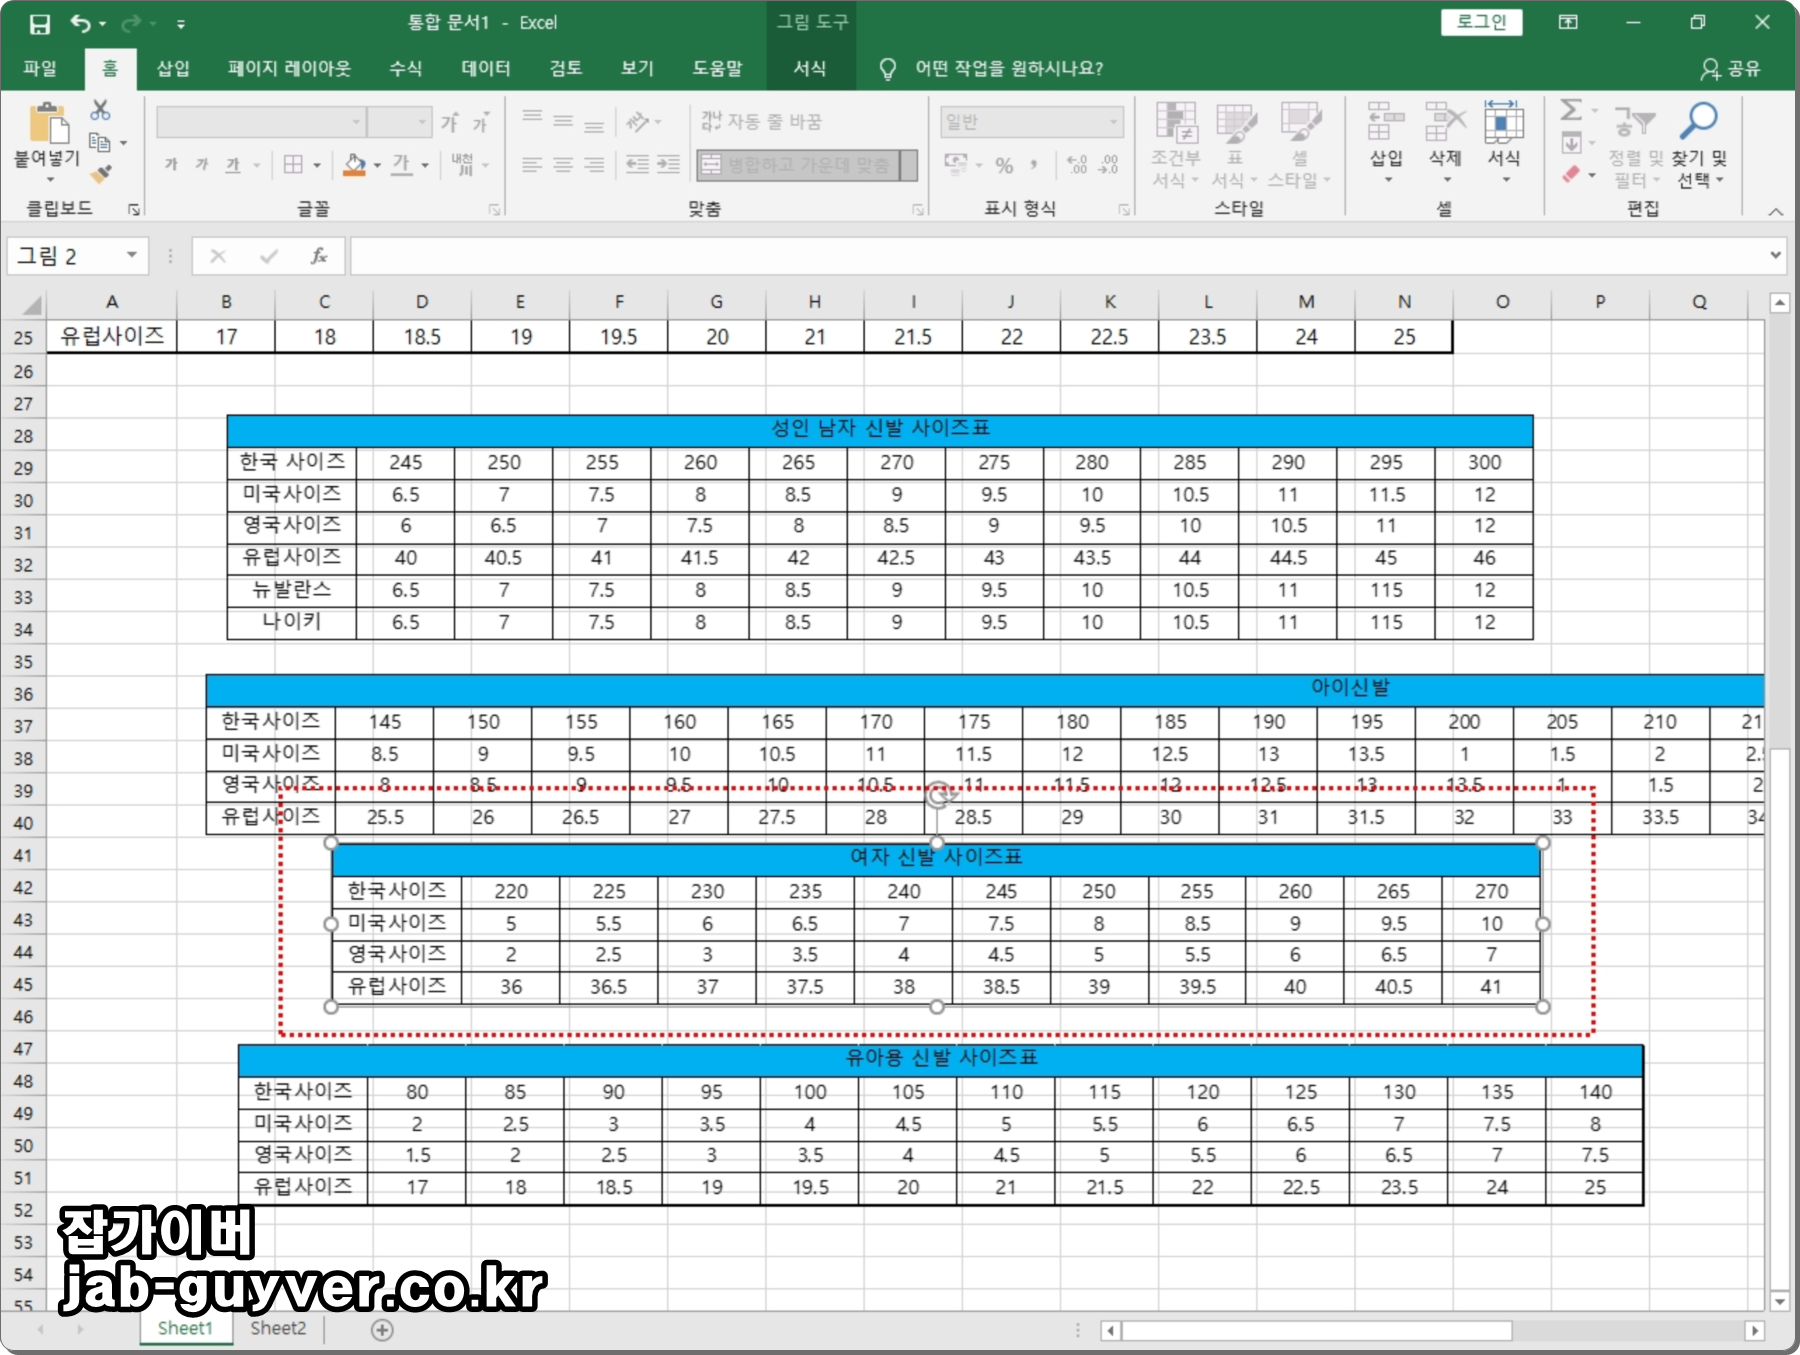Click the percent style icon
The width and height of the screenshot is (1800, 1355).
1005,164
